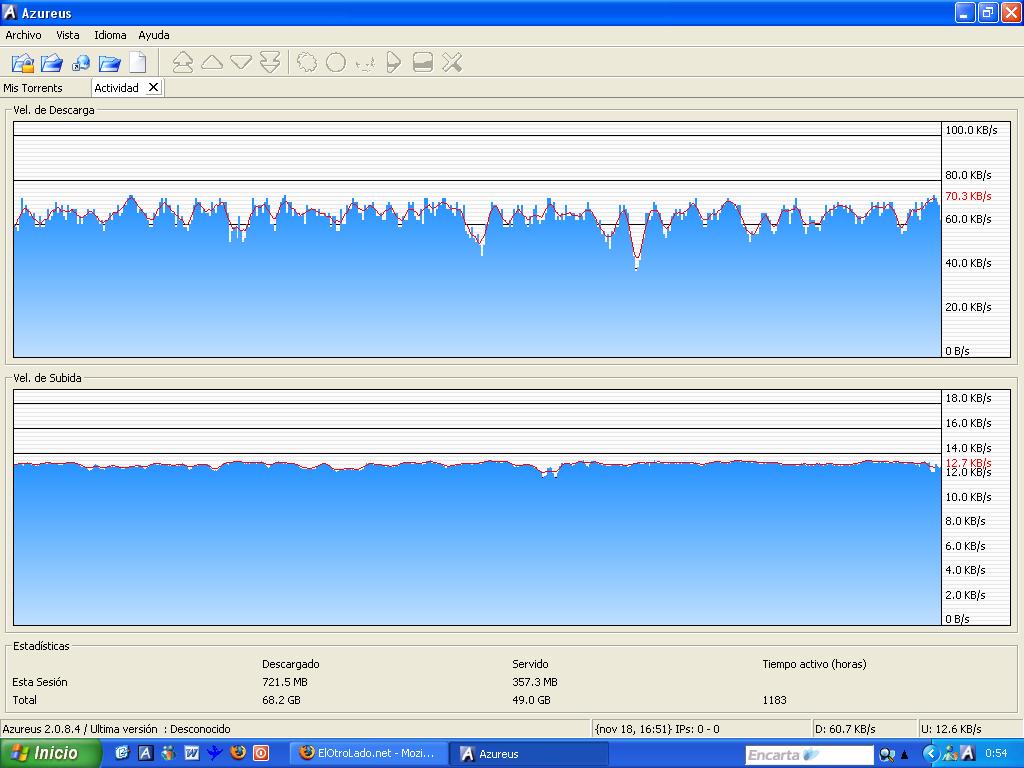Open the Archivo menu
1024x768 pixels.
(x=24, y=35)
